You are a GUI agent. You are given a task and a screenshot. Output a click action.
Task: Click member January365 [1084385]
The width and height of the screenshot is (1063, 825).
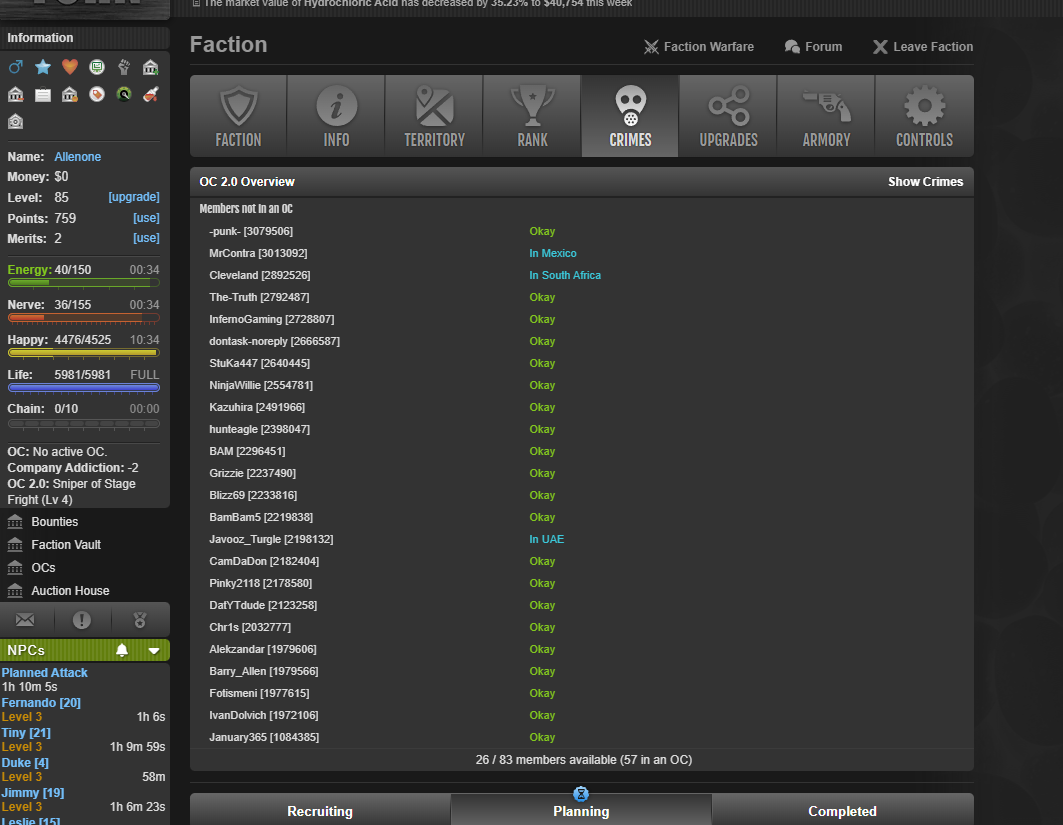click(264, 737)
